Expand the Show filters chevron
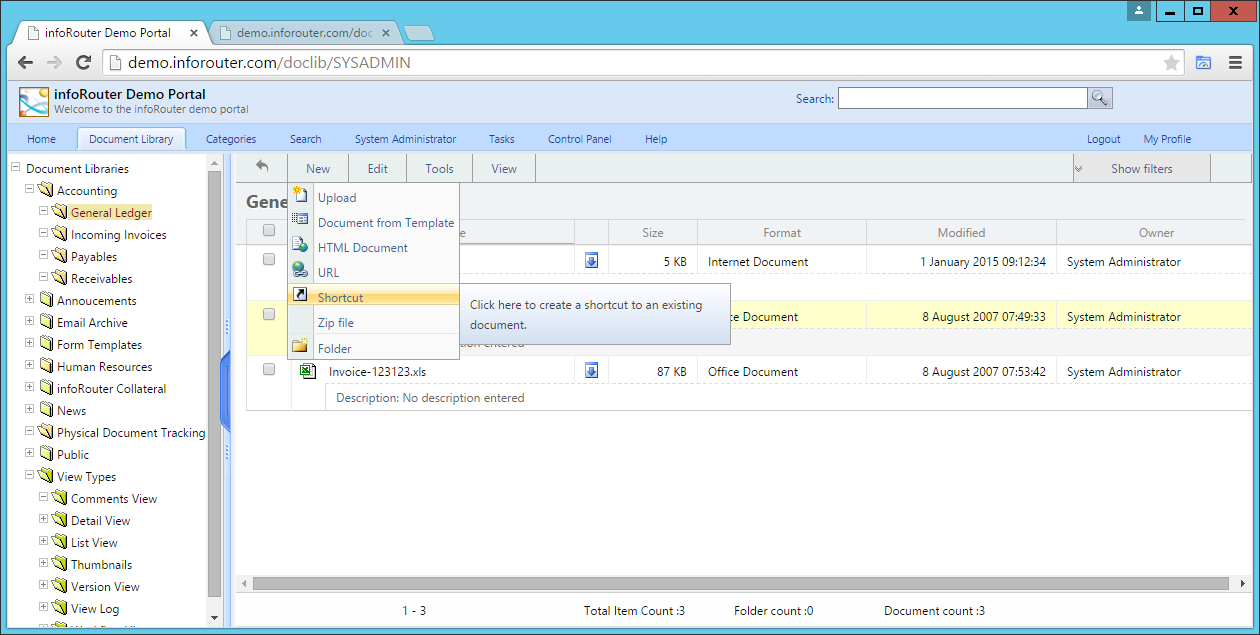This screenshot has width=1260, height=635. [x=1079, y=169]
